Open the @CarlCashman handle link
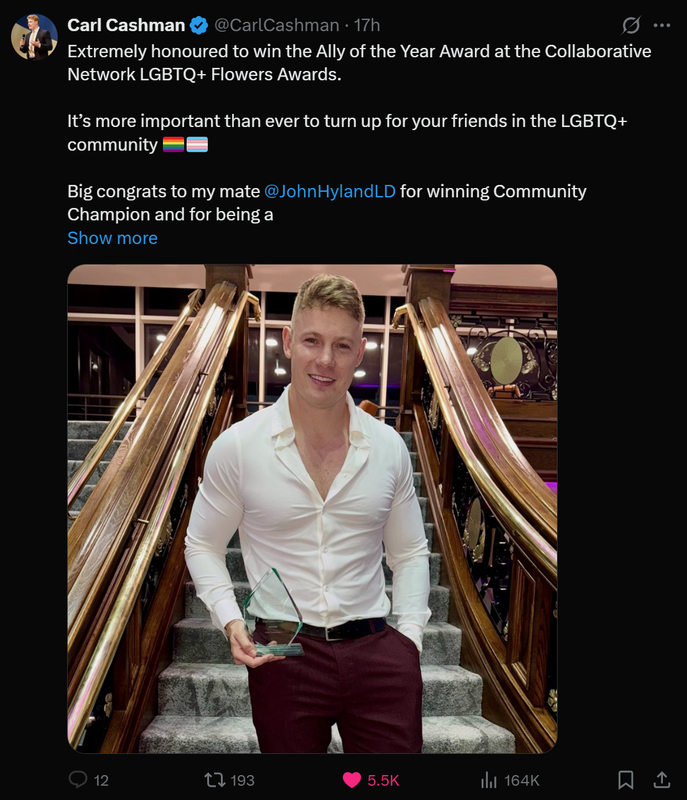 click(276, 25)
